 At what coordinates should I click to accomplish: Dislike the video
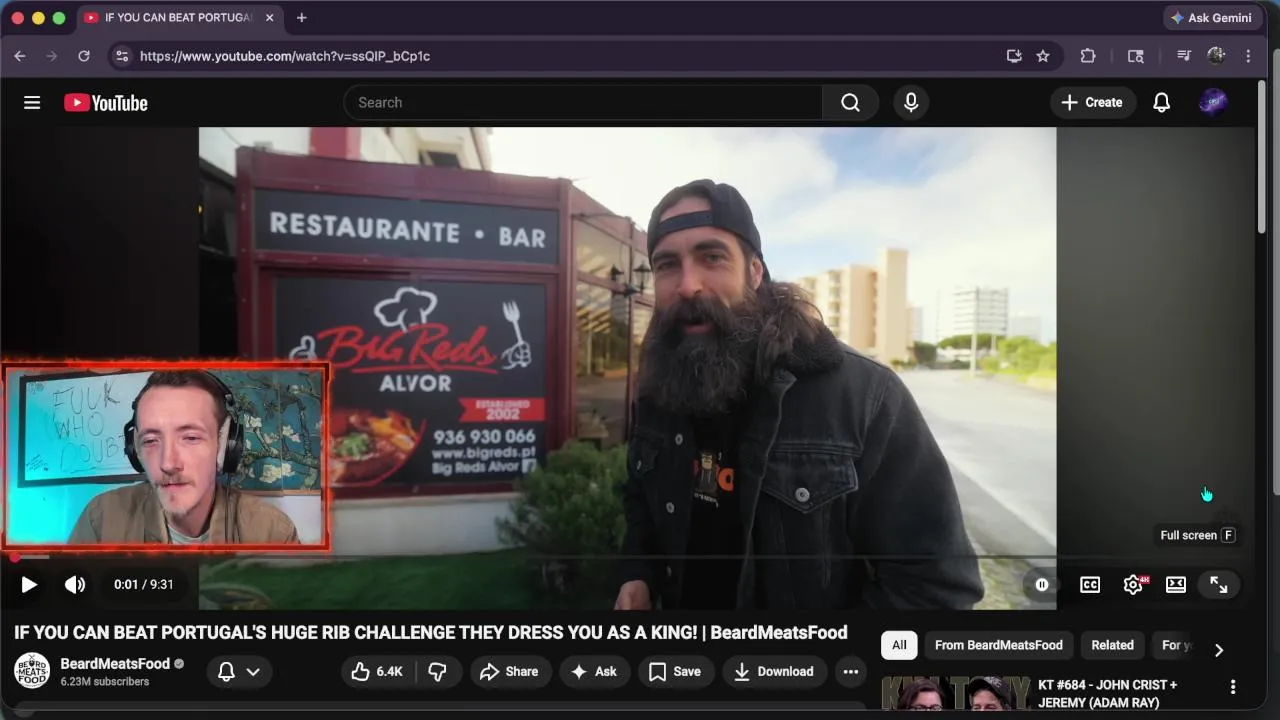437,671
